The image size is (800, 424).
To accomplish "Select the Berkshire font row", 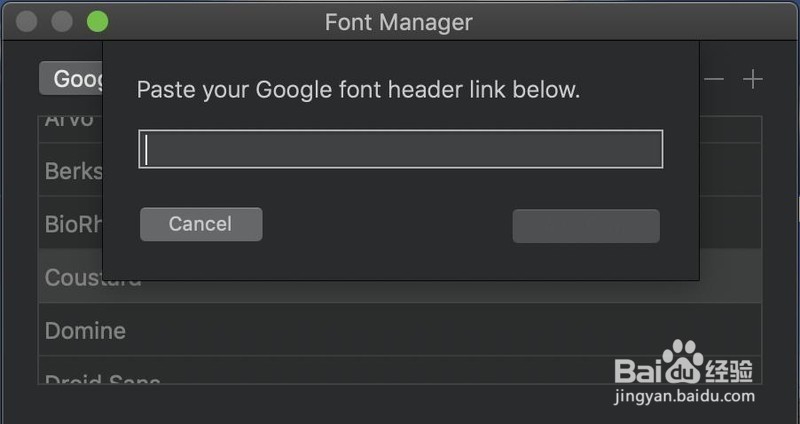I will tap(72, 170).
